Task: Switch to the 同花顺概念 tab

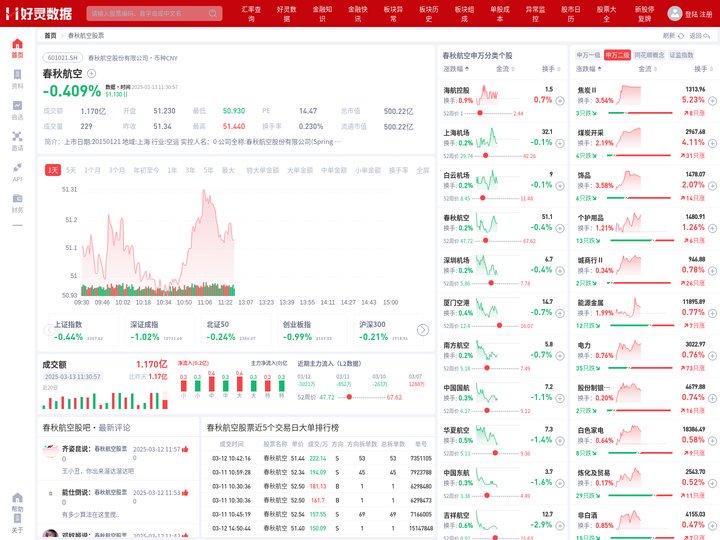Action: pos(649,55)
